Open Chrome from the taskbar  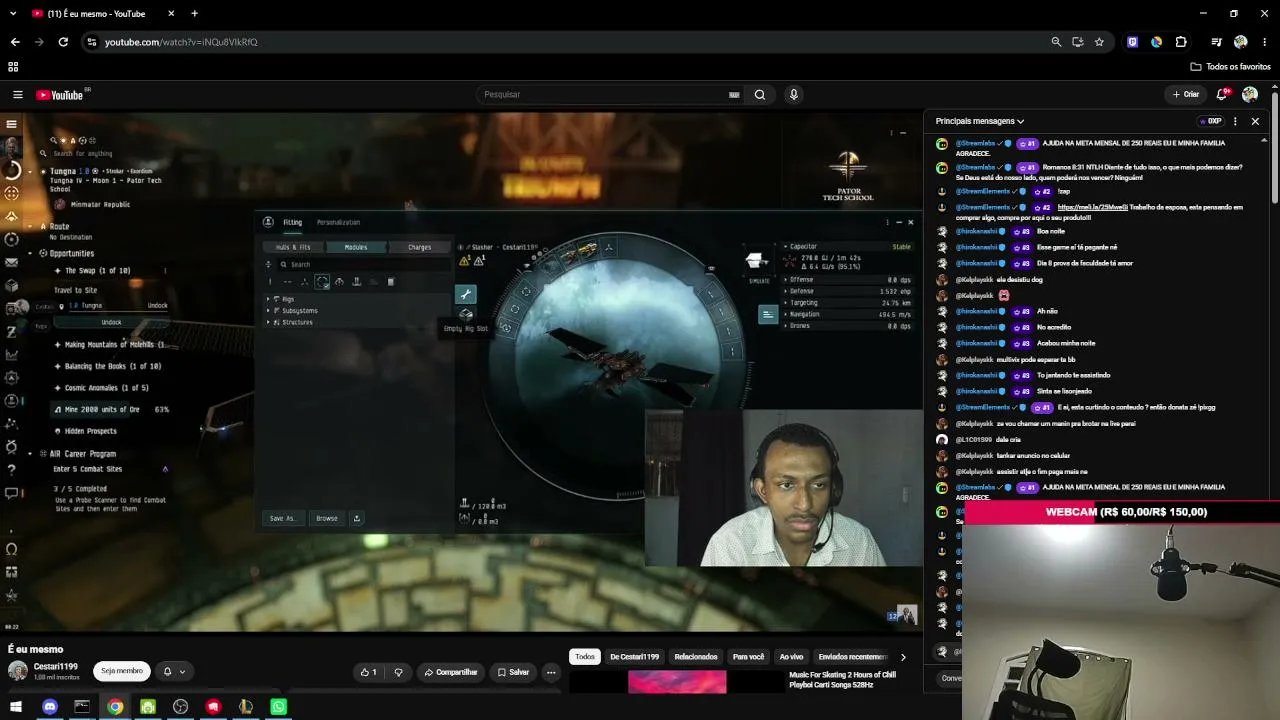[x=115, y=707]
